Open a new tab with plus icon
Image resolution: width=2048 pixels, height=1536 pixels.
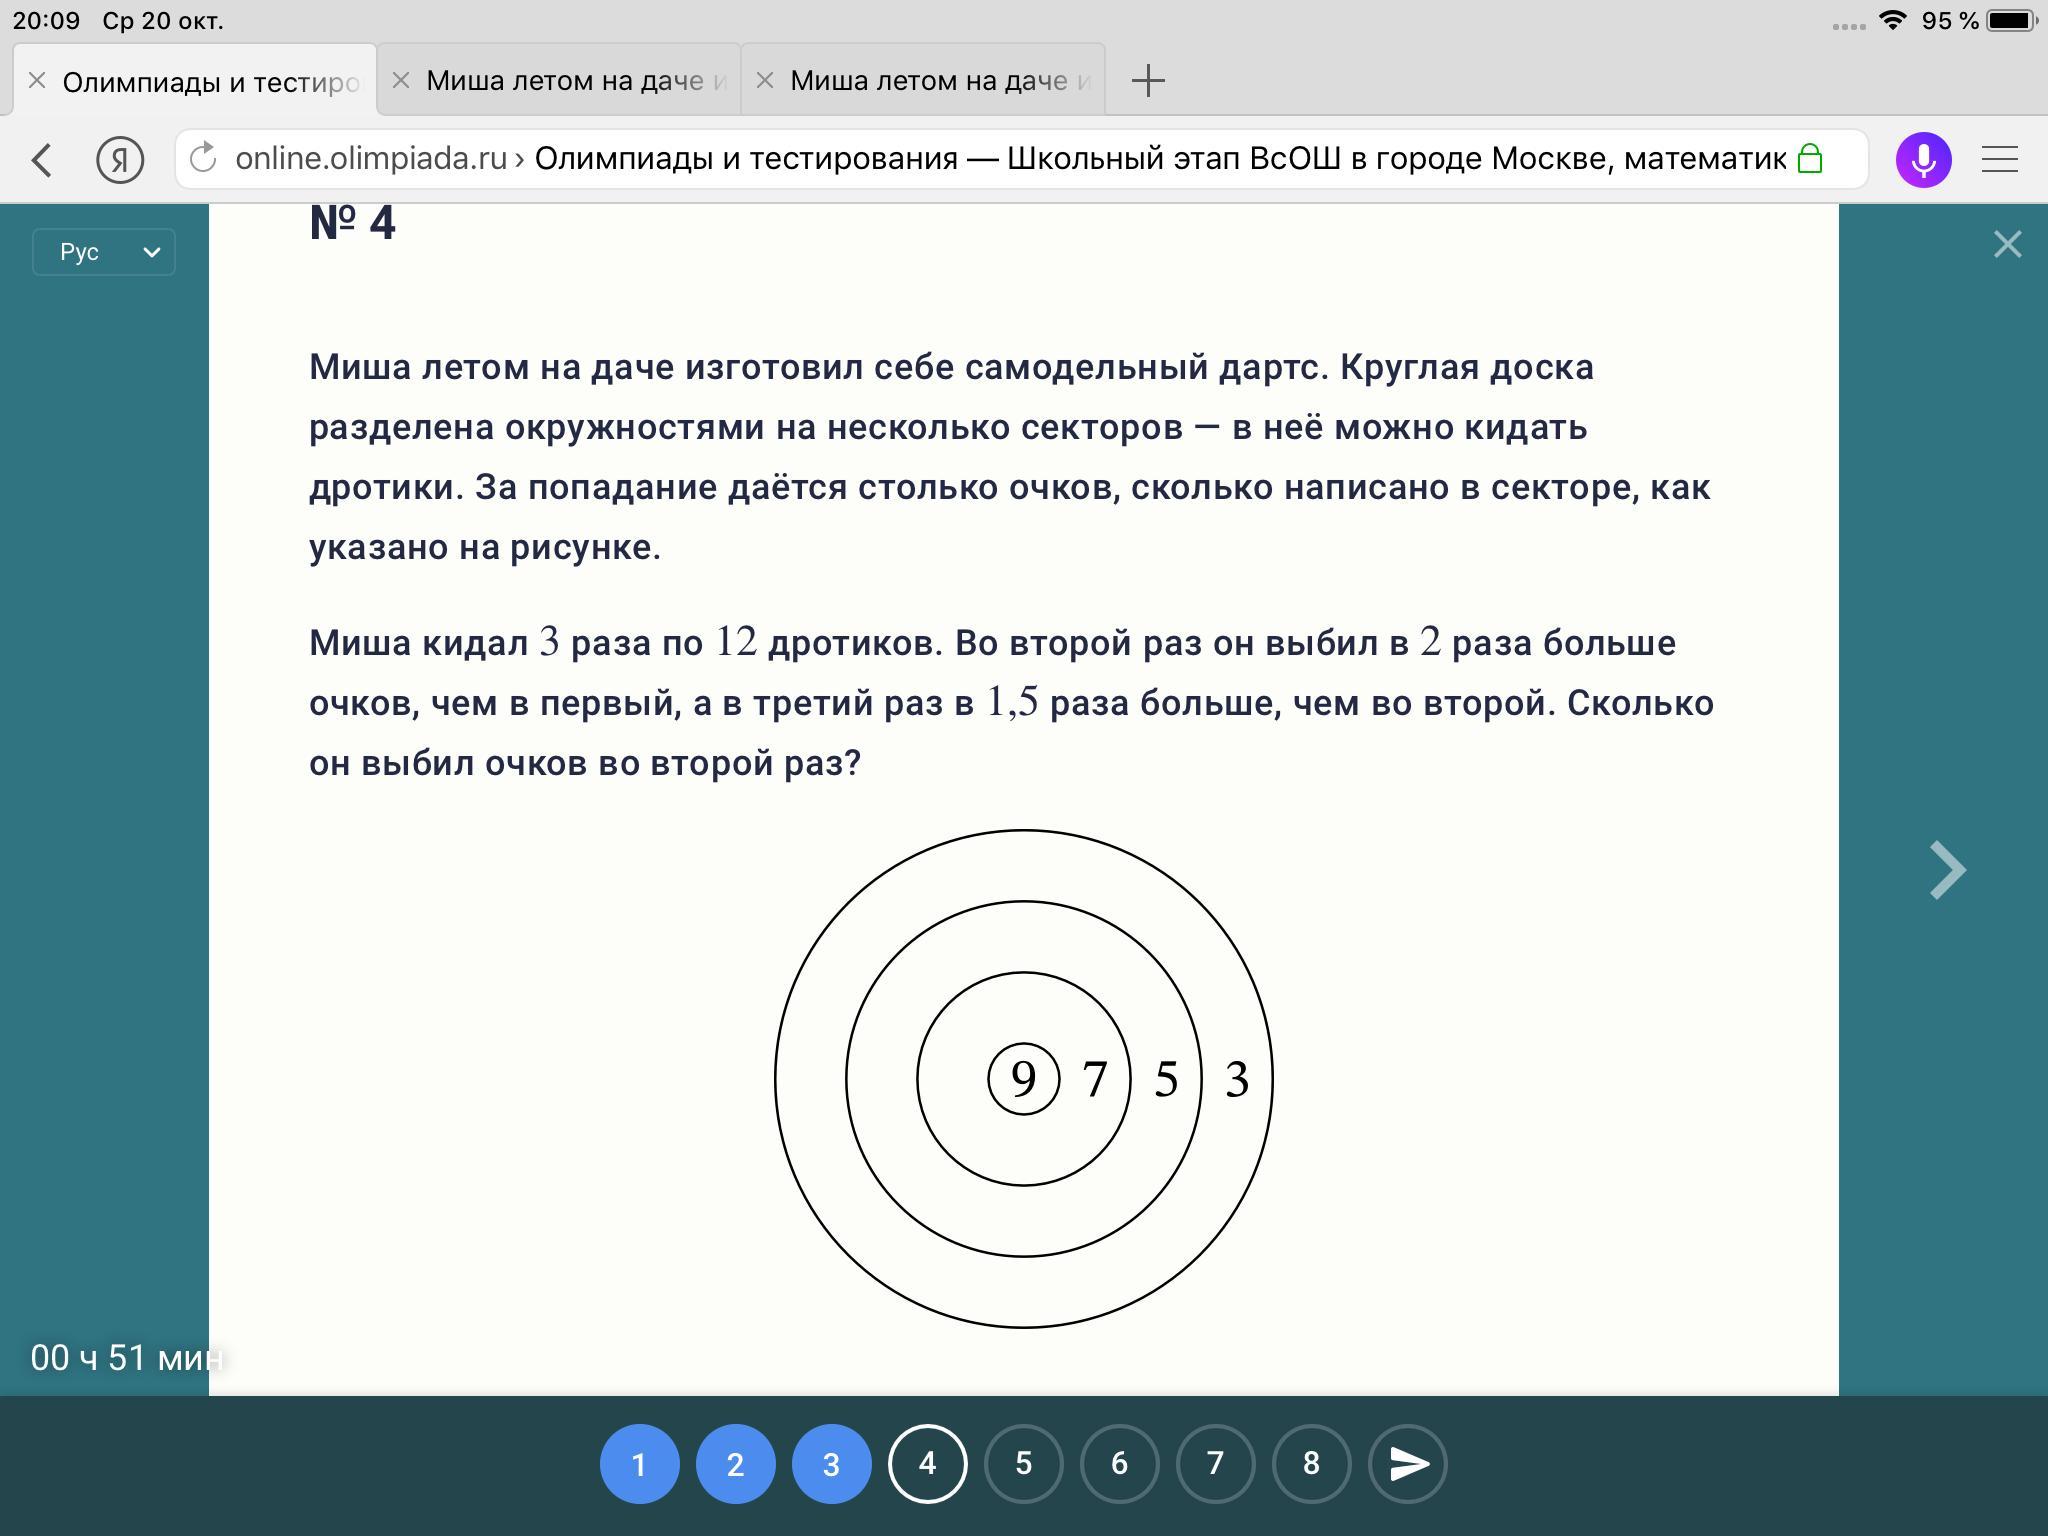1148,81
